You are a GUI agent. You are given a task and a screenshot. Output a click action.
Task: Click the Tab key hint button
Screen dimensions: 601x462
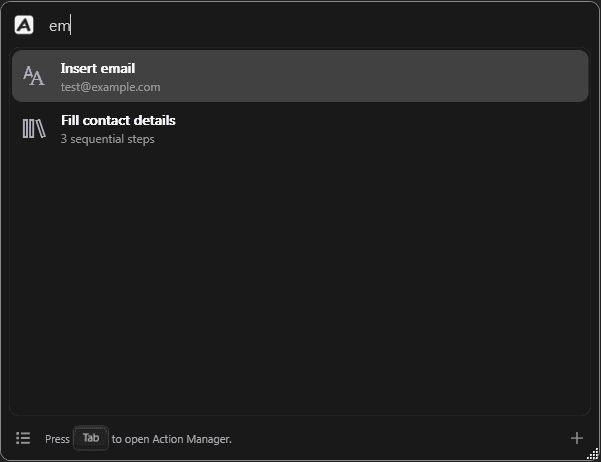91,438
